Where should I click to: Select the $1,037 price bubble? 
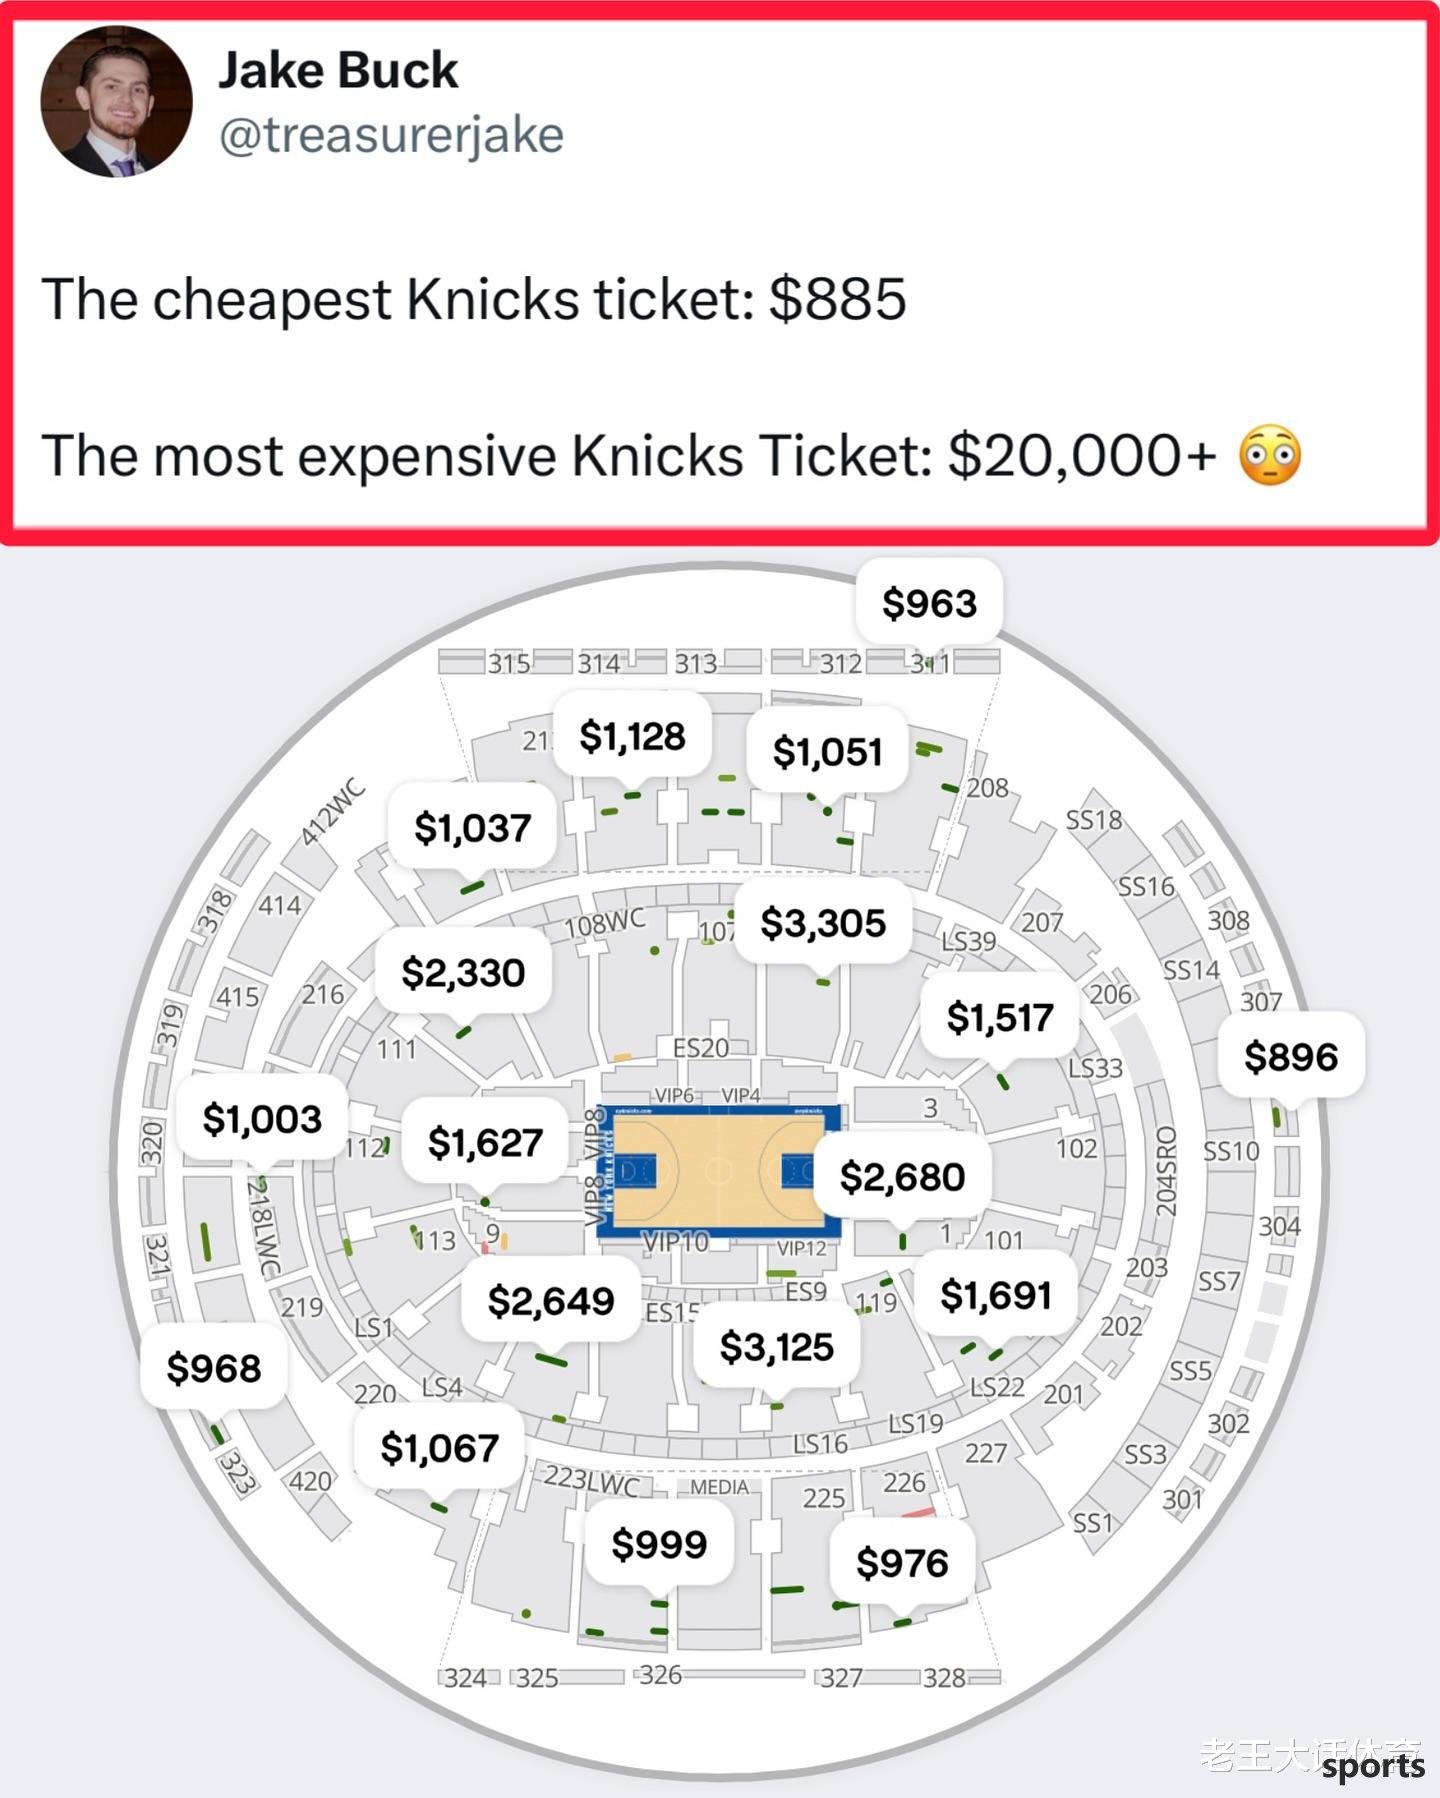[472, 828]
